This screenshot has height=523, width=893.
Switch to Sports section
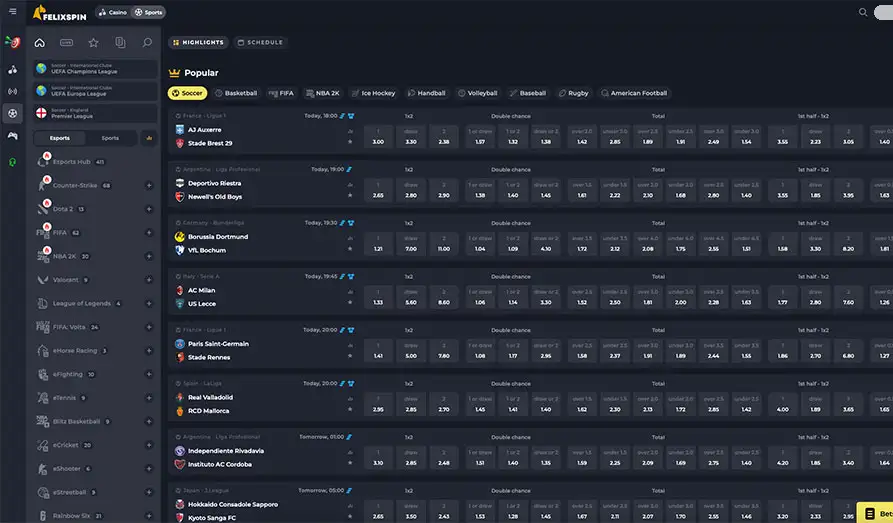pos(148,12)
